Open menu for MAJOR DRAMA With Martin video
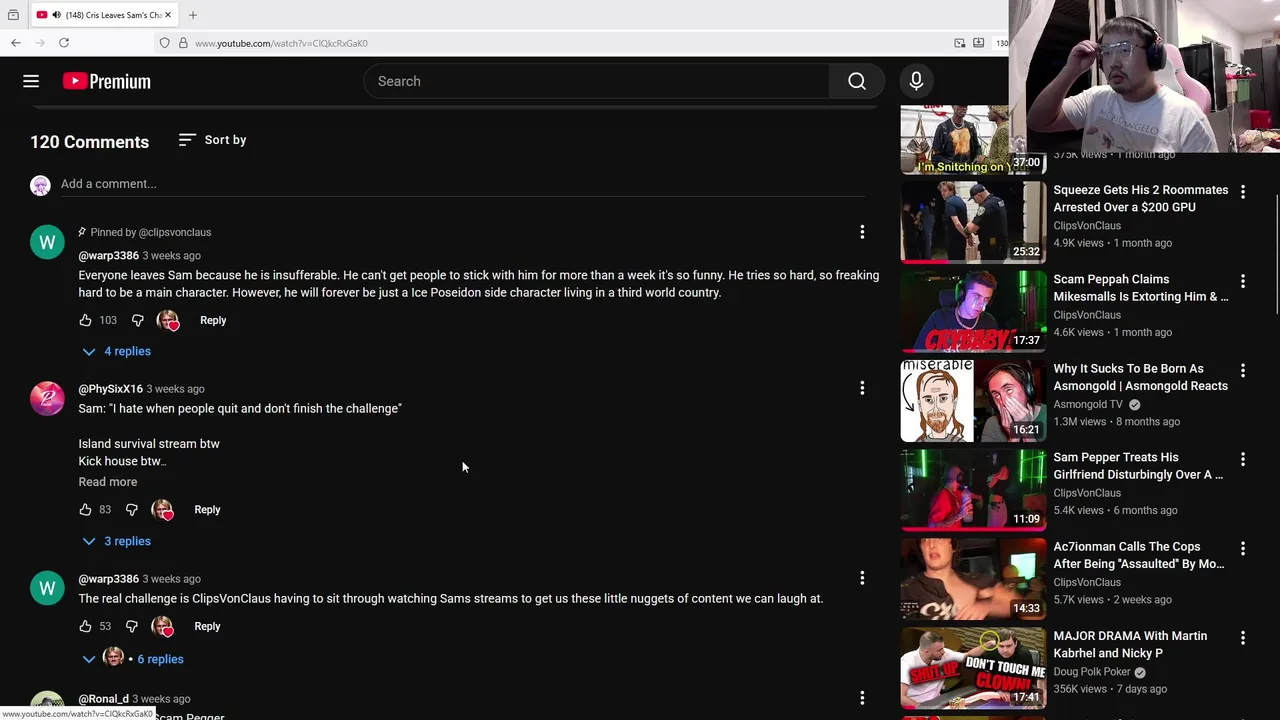1280x720 pixels. click(1243, 637)
